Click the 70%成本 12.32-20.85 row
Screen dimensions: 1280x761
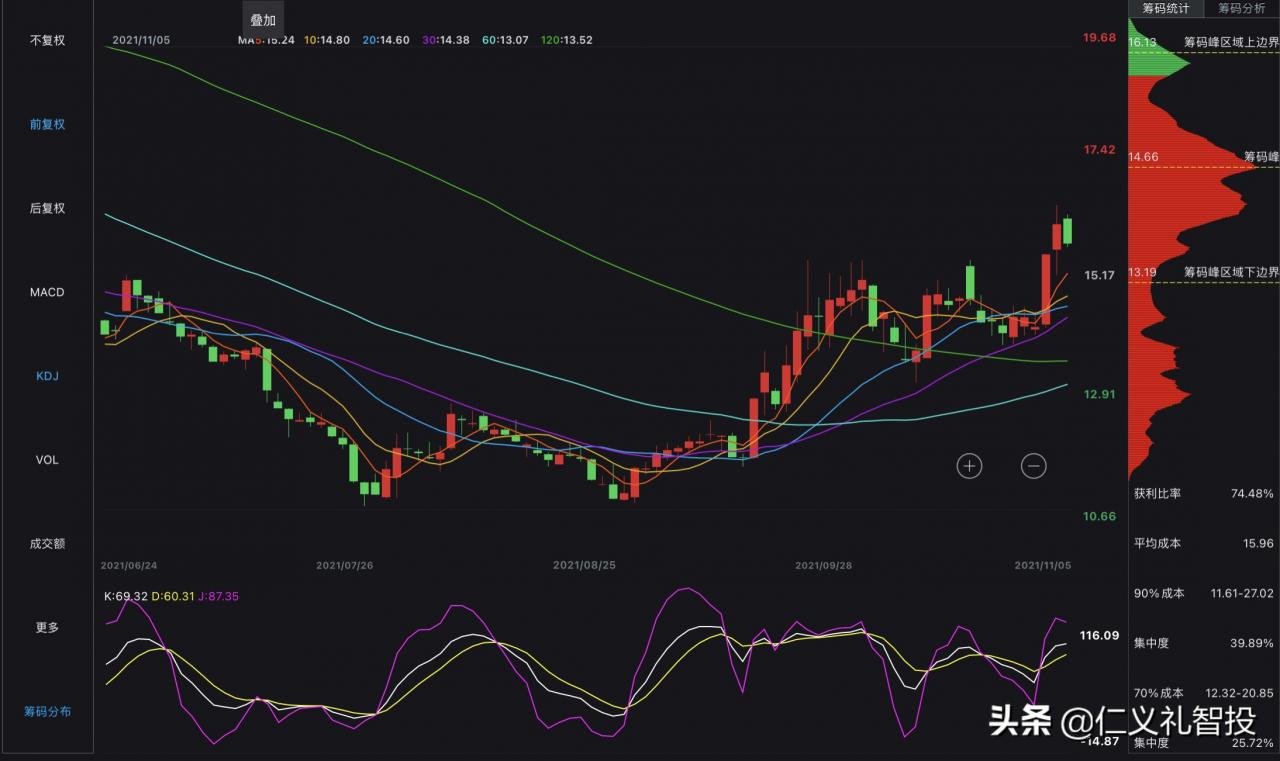coord(1204,693)
